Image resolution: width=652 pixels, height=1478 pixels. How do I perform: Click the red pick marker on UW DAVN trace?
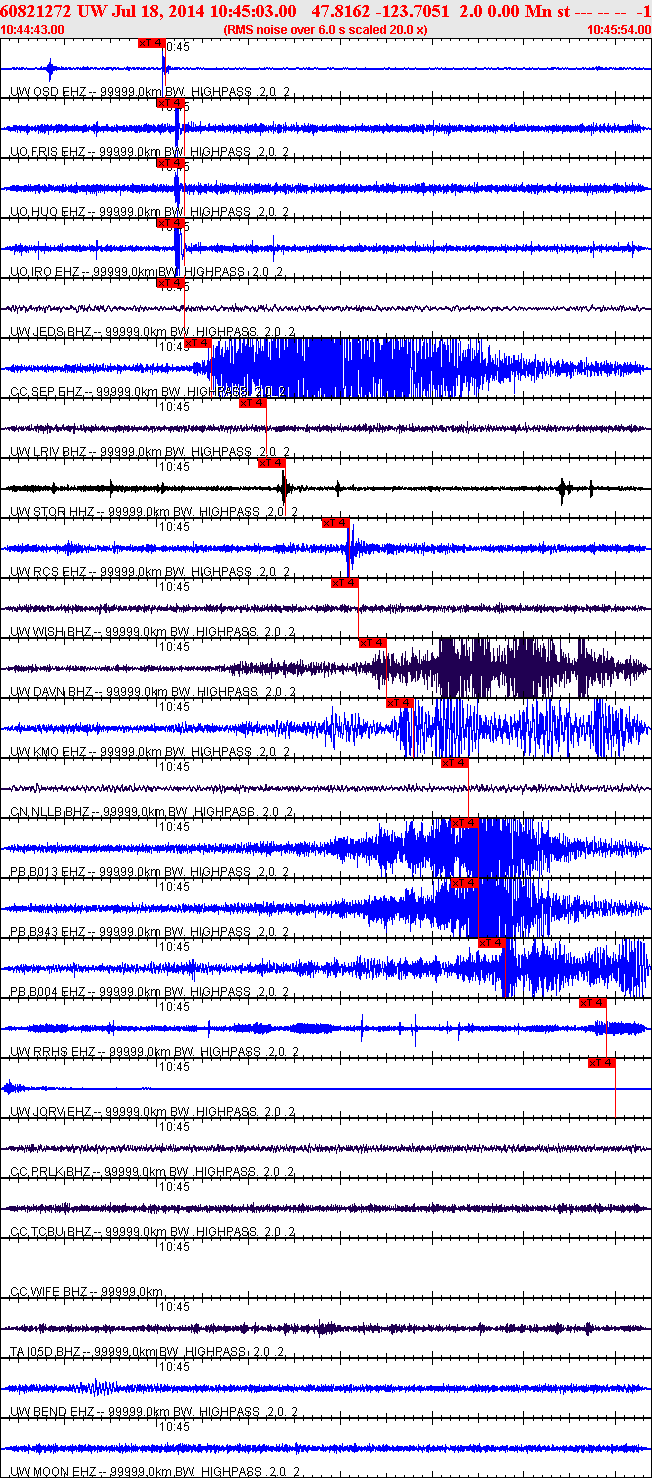tap(372, 643)
